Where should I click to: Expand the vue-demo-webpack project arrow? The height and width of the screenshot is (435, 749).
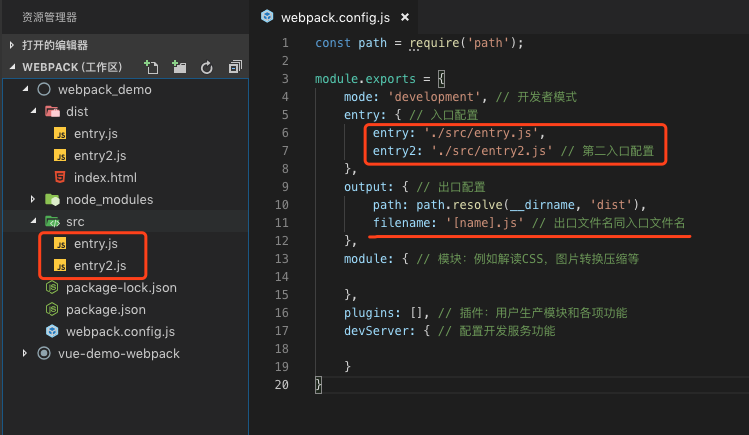(x=25, y=353)
